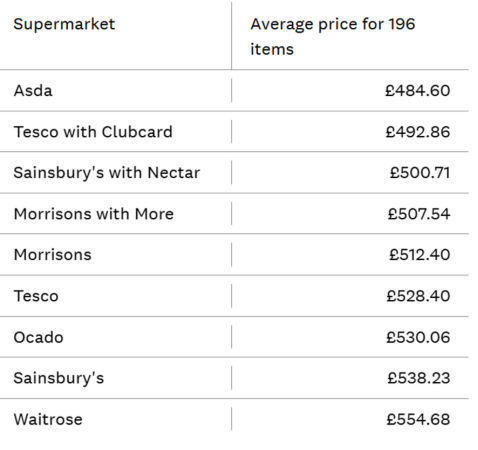Click the £512.40 price value
The image size is (478, 450).
click(x=419, y=255)
